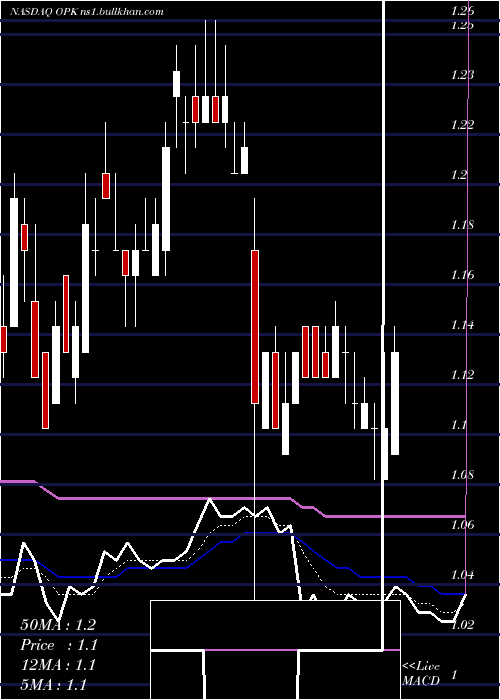Click the 1.23 price axis label
Image resolution: width=500 pixels, height=700 pixels.
[461, 75]
